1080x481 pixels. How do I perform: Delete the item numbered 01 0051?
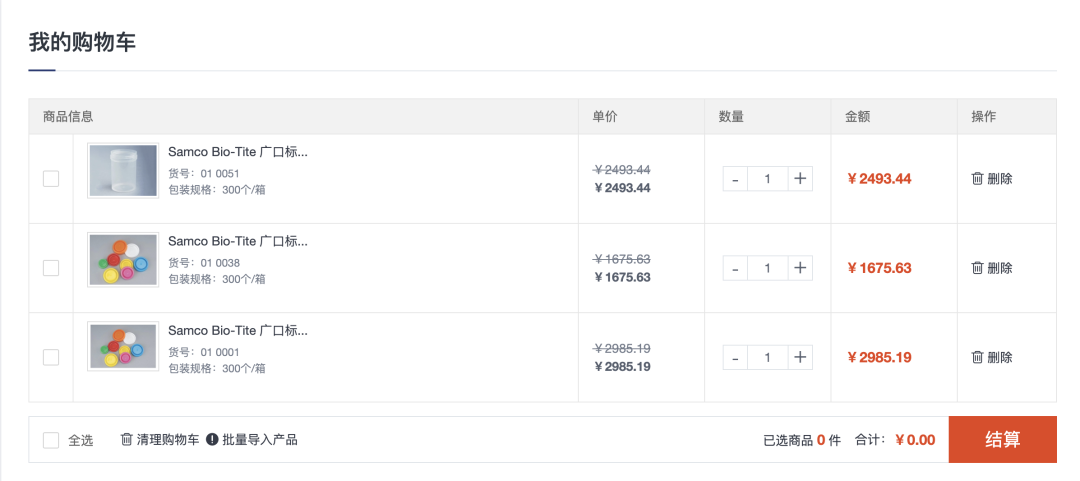991,179
